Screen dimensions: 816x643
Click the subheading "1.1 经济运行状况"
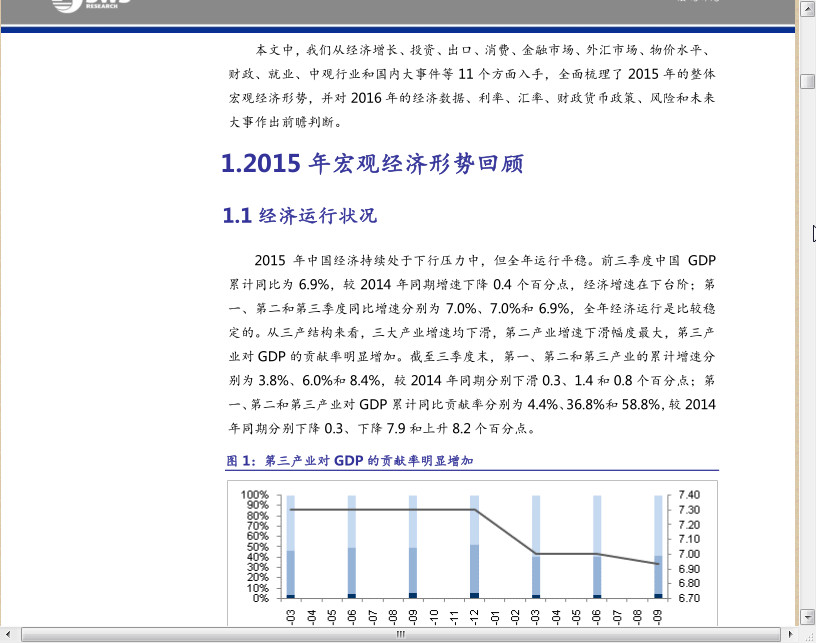tap(300, 215)
